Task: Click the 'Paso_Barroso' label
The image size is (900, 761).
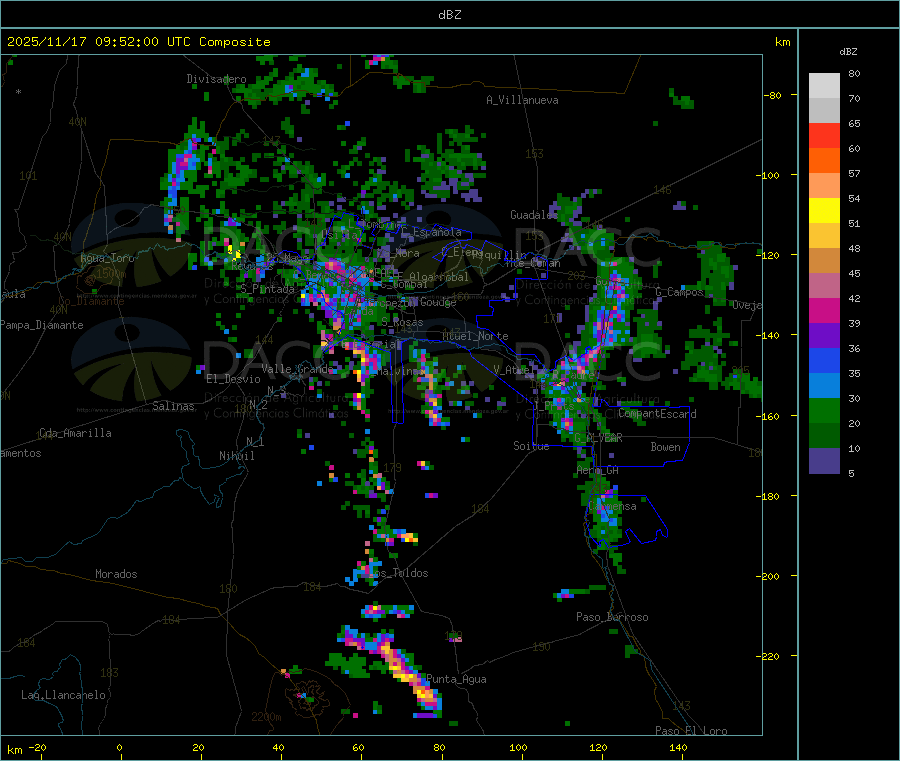Action: click(612, 617)
